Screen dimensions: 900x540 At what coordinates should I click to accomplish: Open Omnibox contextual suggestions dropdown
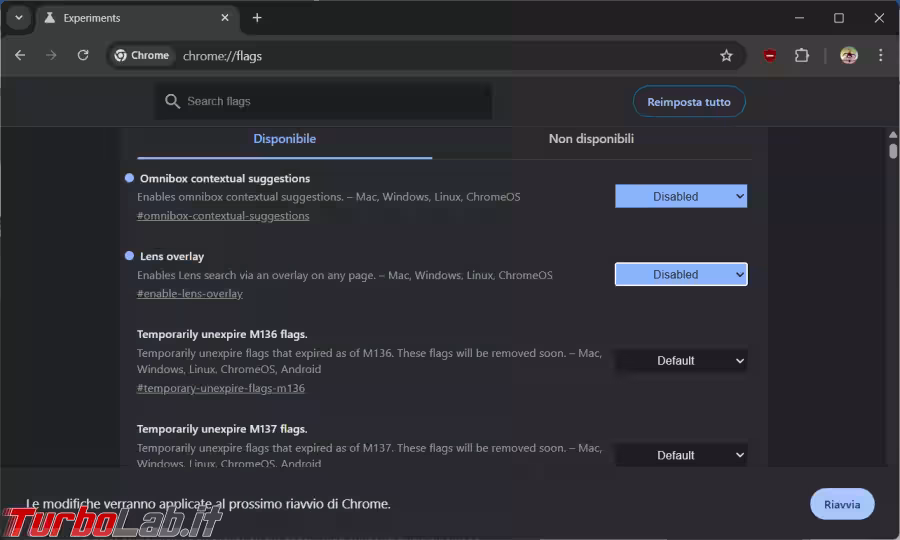coord(680,197)
